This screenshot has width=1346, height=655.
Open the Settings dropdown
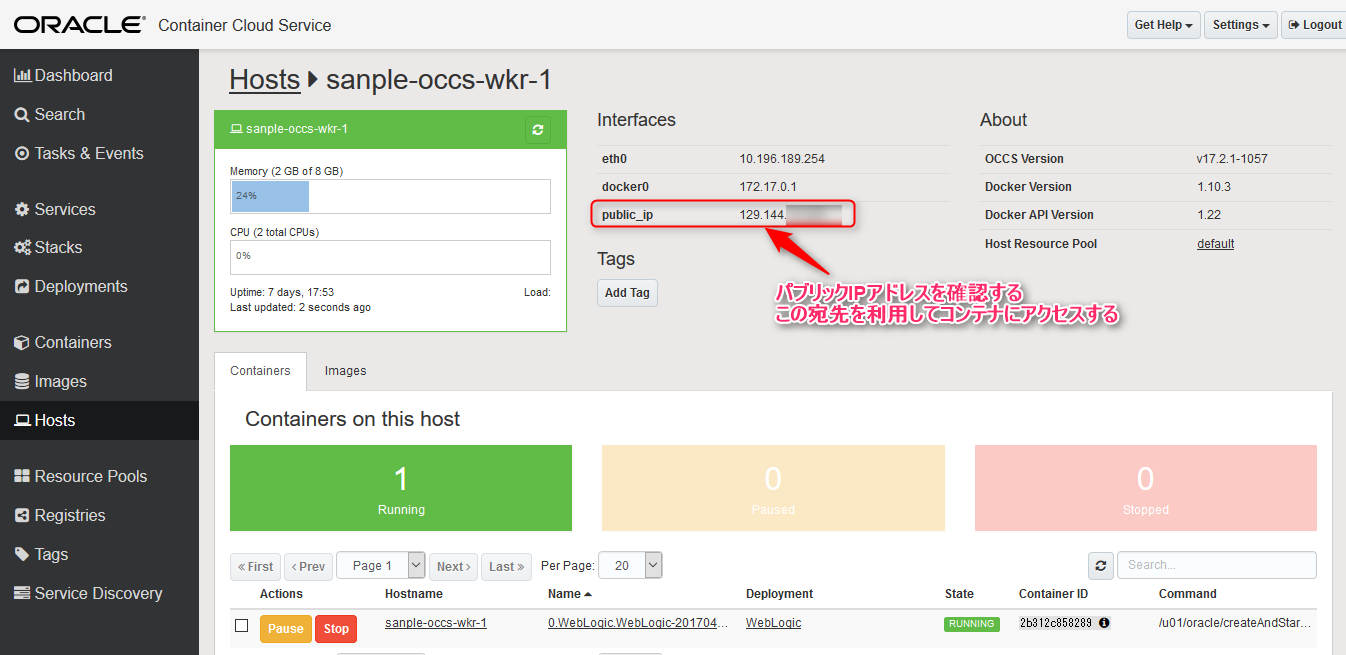(1241, 25)
